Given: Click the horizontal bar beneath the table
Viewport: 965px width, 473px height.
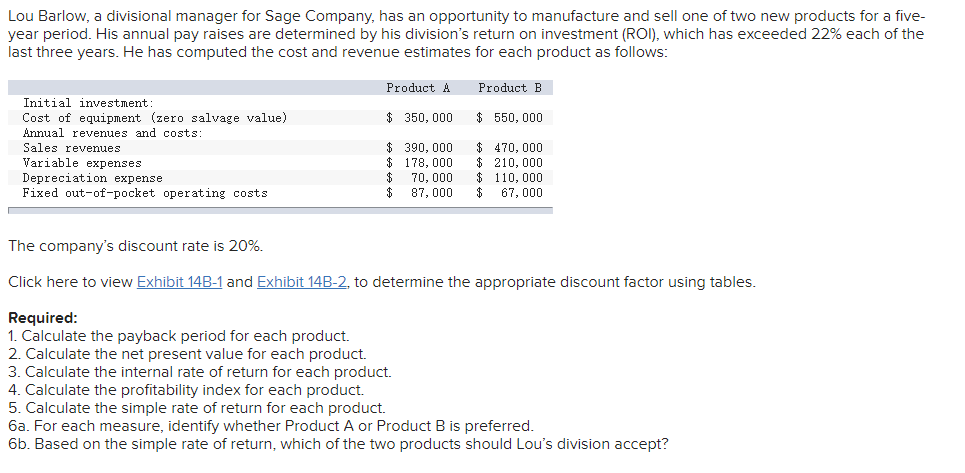Looking at the screenshot, I should [280, 210].
